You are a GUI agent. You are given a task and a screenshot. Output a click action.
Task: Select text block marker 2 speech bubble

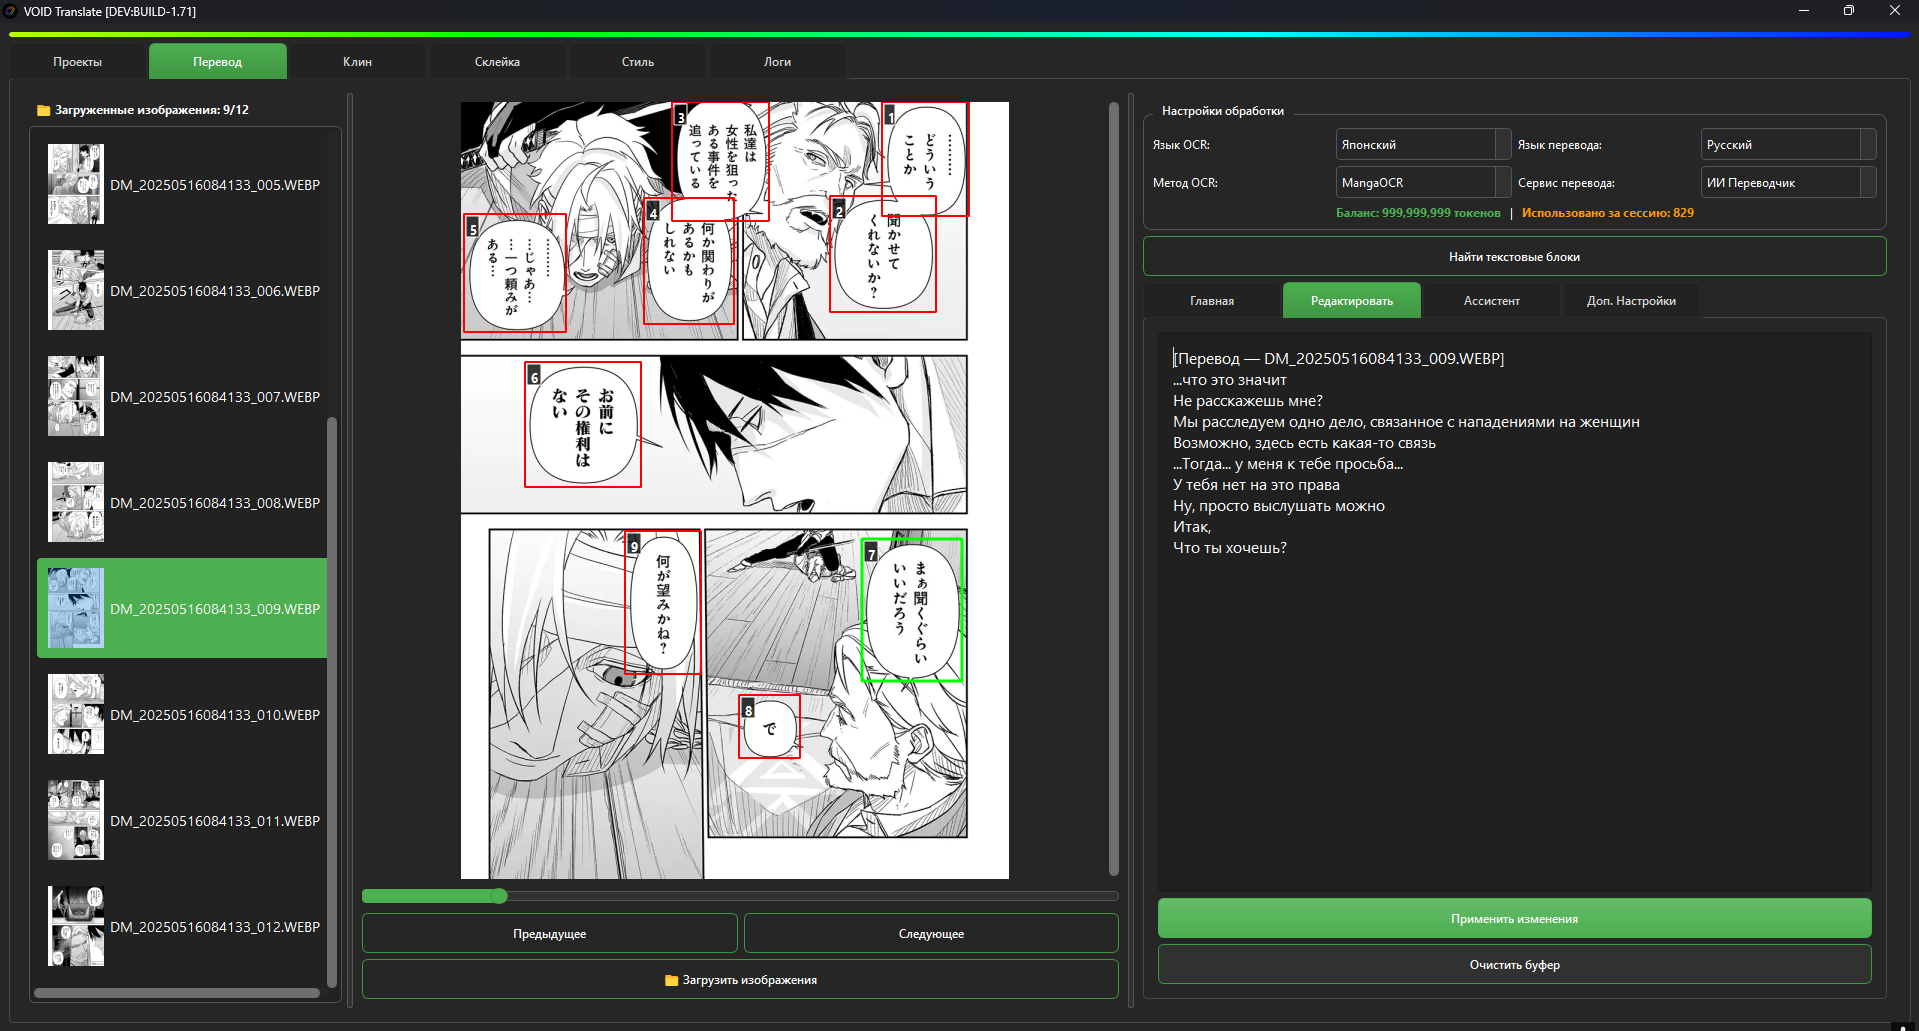[882, 255]
